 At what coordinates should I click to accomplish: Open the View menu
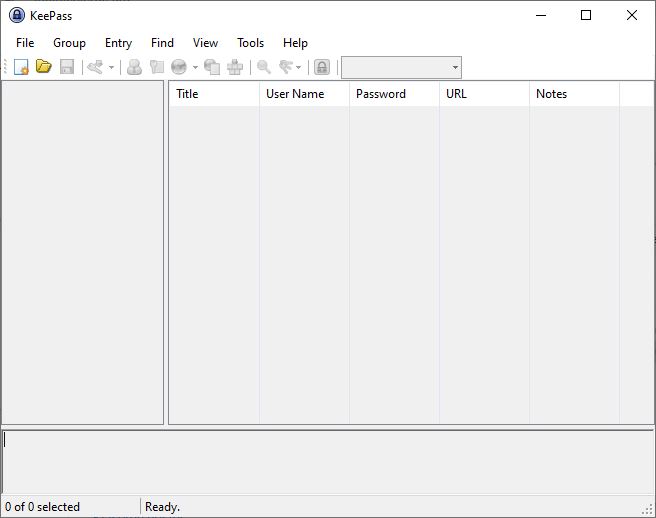pyautogui.click(x=205, y=43)
